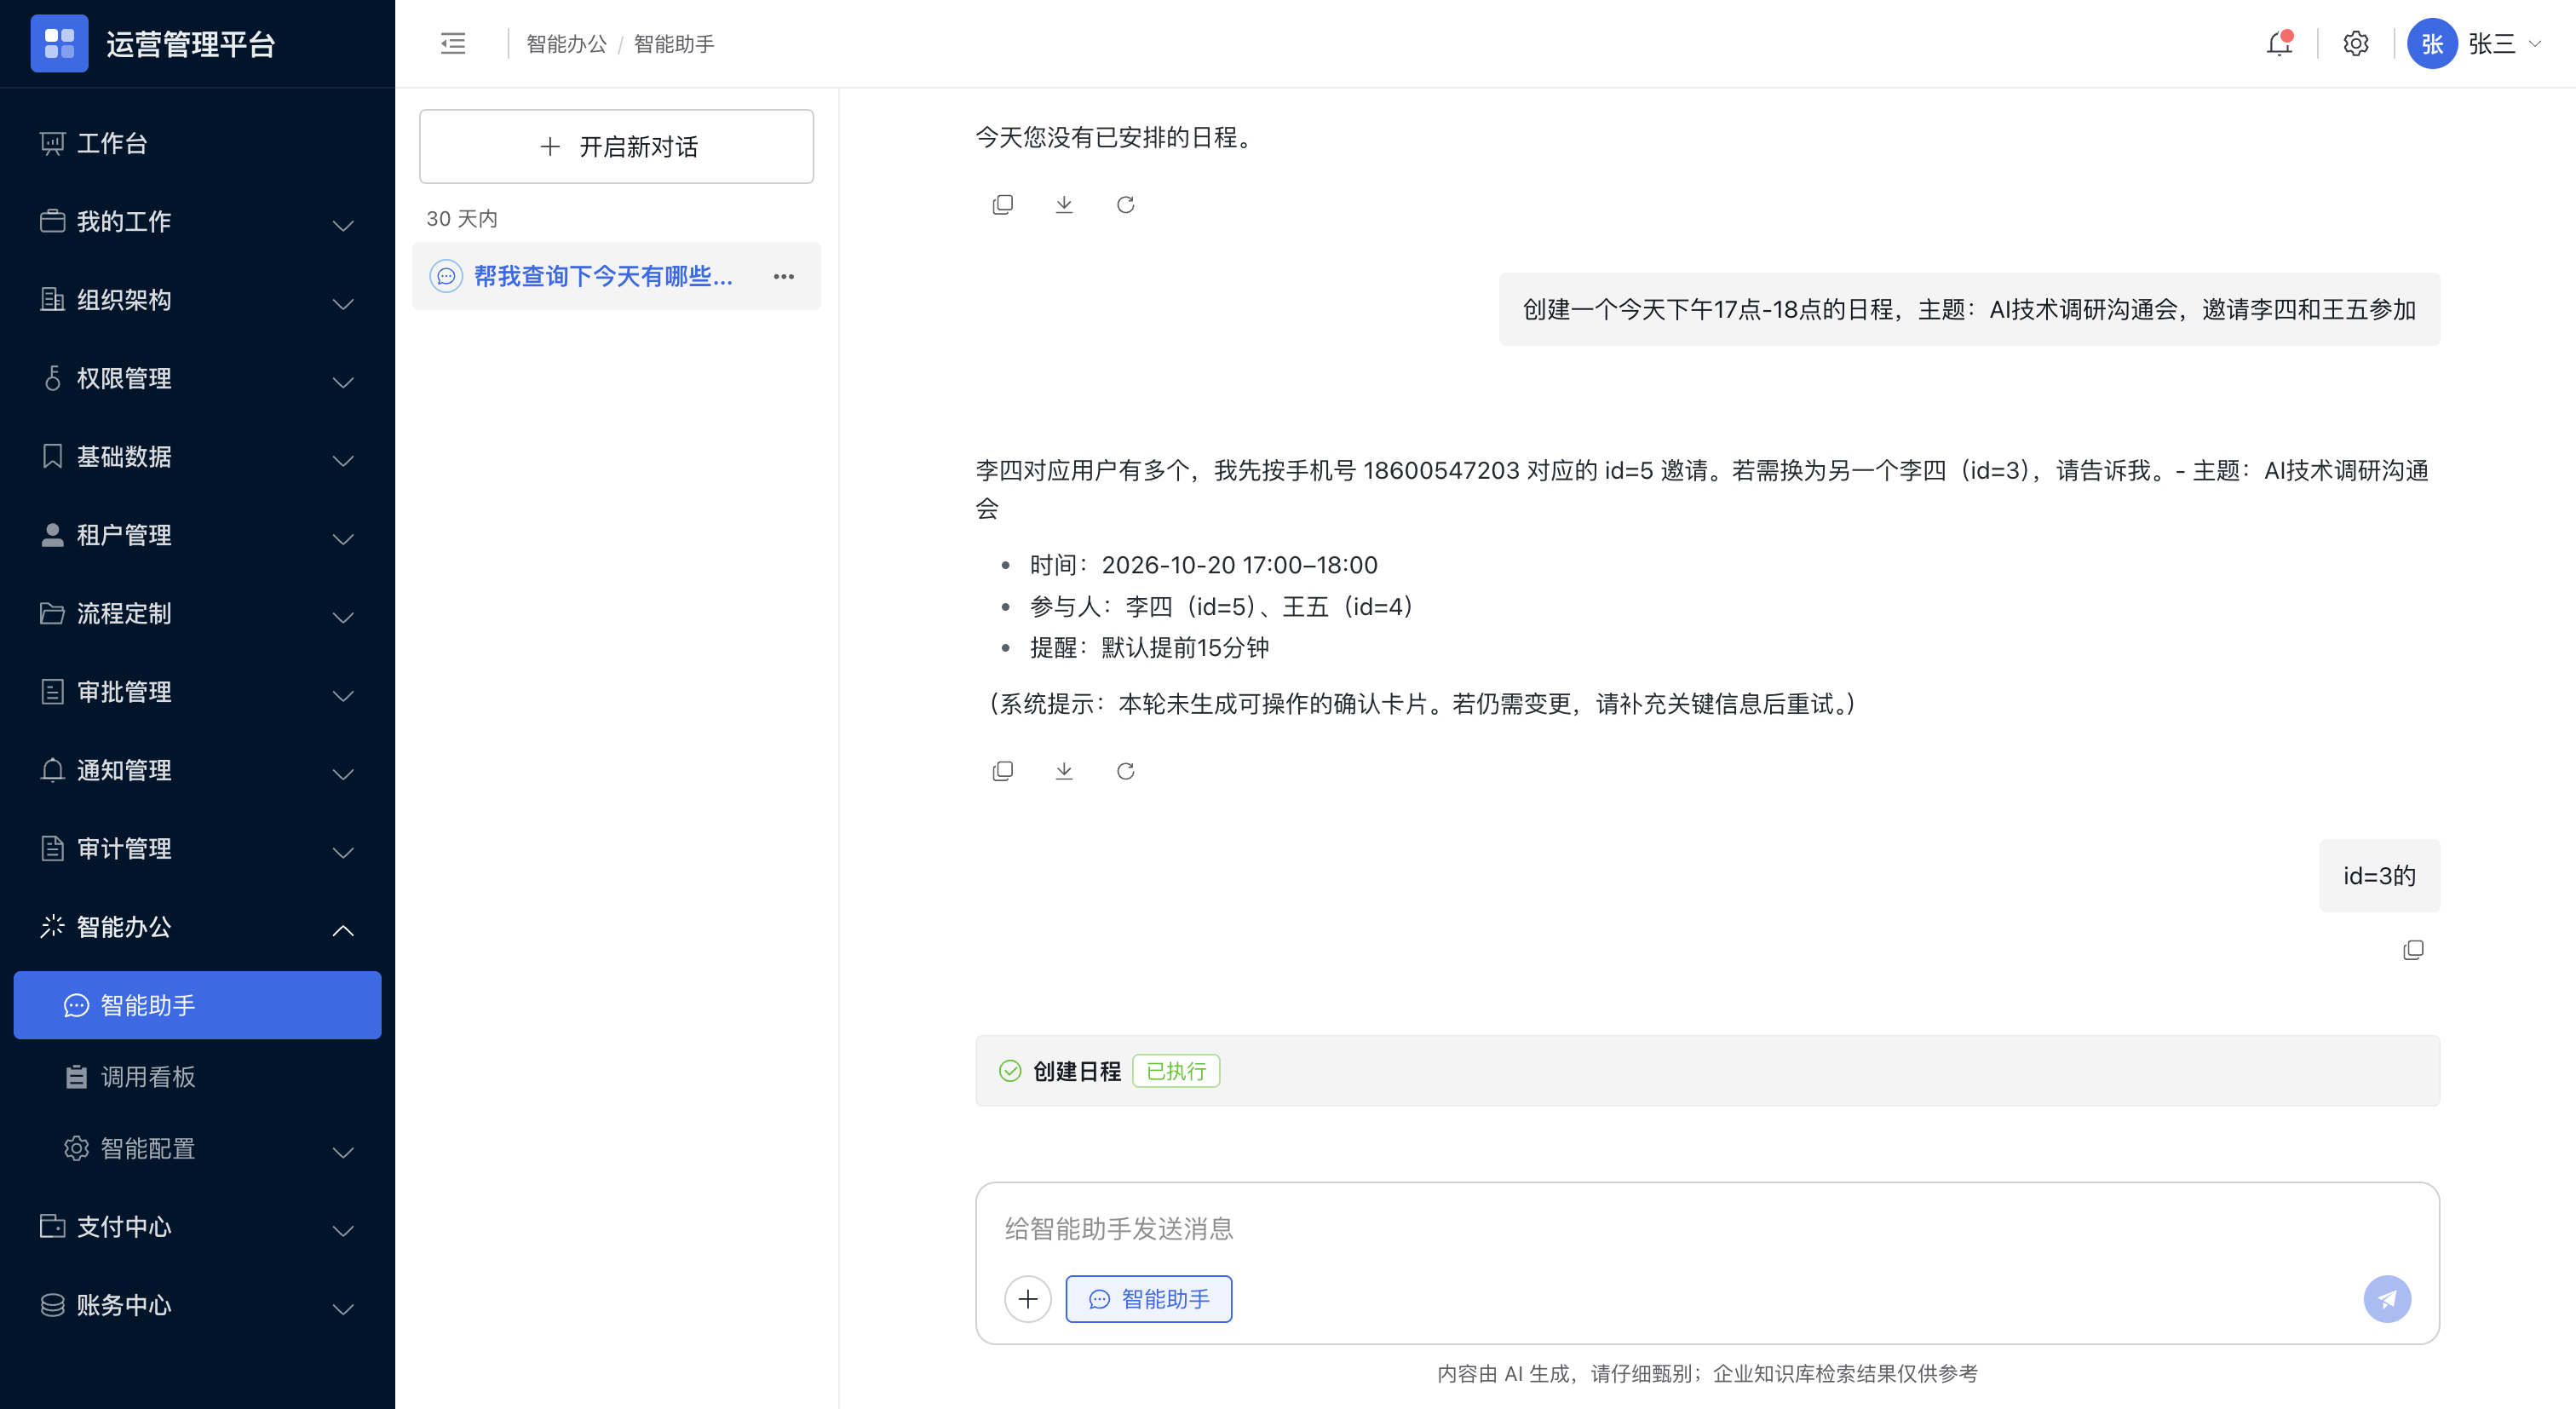Open settings gear icon in header
The width and height of the screenshot is (2576, 1409).
pyautogui.click(x=2355, y=43)
